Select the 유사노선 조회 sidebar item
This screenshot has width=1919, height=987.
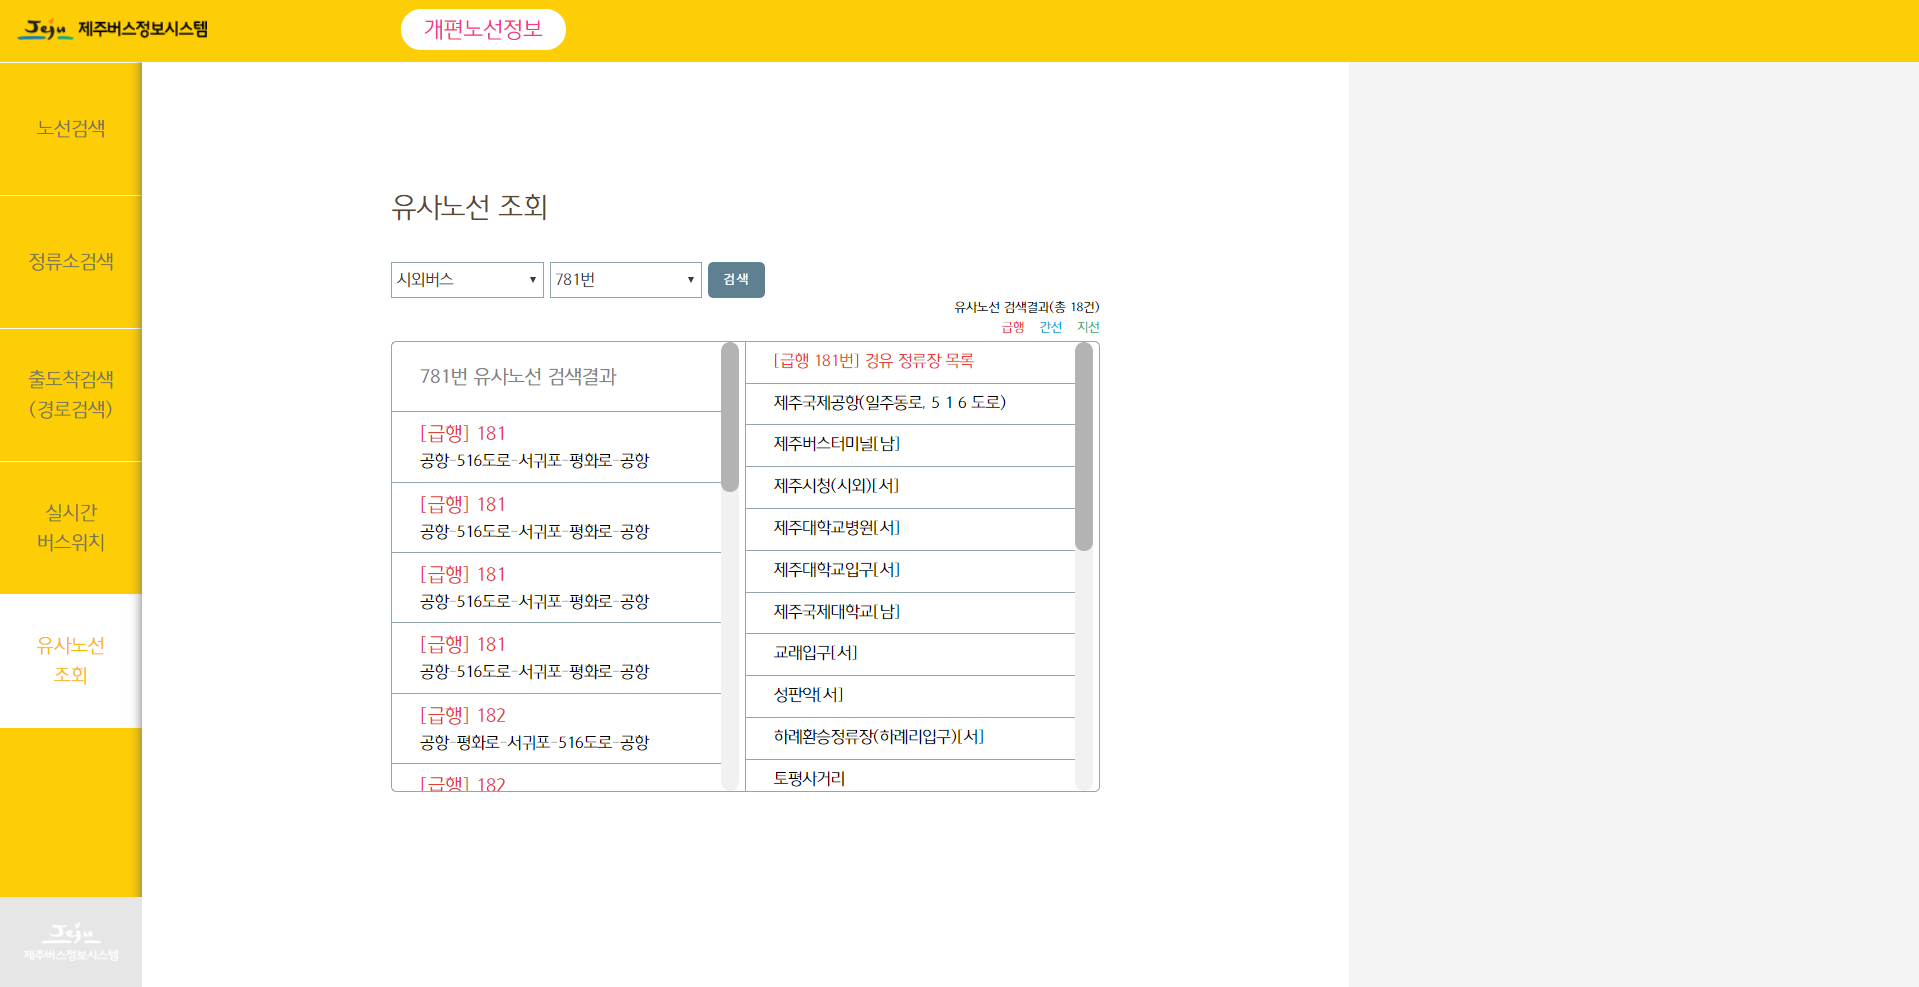[x=70, y=660]
